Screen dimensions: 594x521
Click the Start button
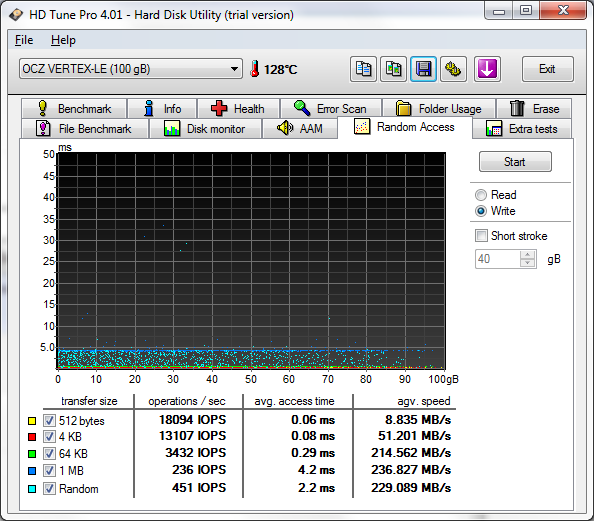click(515, 162)
